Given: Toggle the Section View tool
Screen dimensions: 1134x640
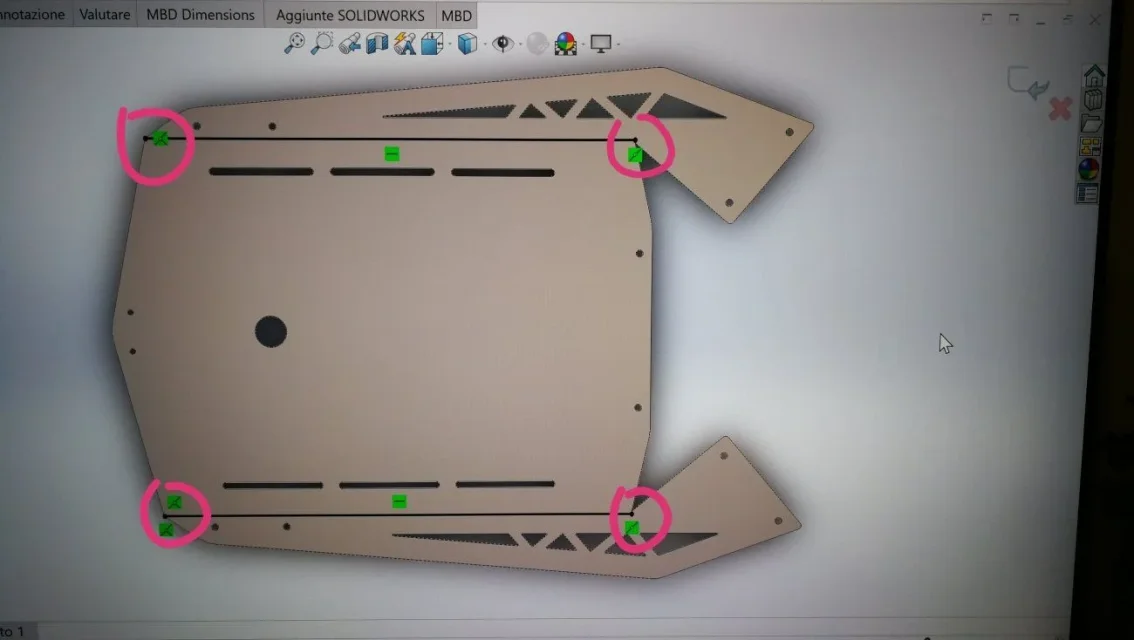Looking at the screenshot, I should (377, 44).
